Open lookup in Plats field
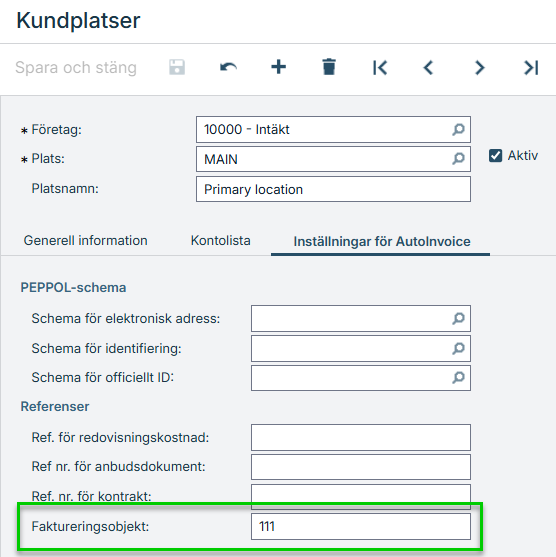The width and height of the screenshot is (556, 557). (x=458, y=158)
